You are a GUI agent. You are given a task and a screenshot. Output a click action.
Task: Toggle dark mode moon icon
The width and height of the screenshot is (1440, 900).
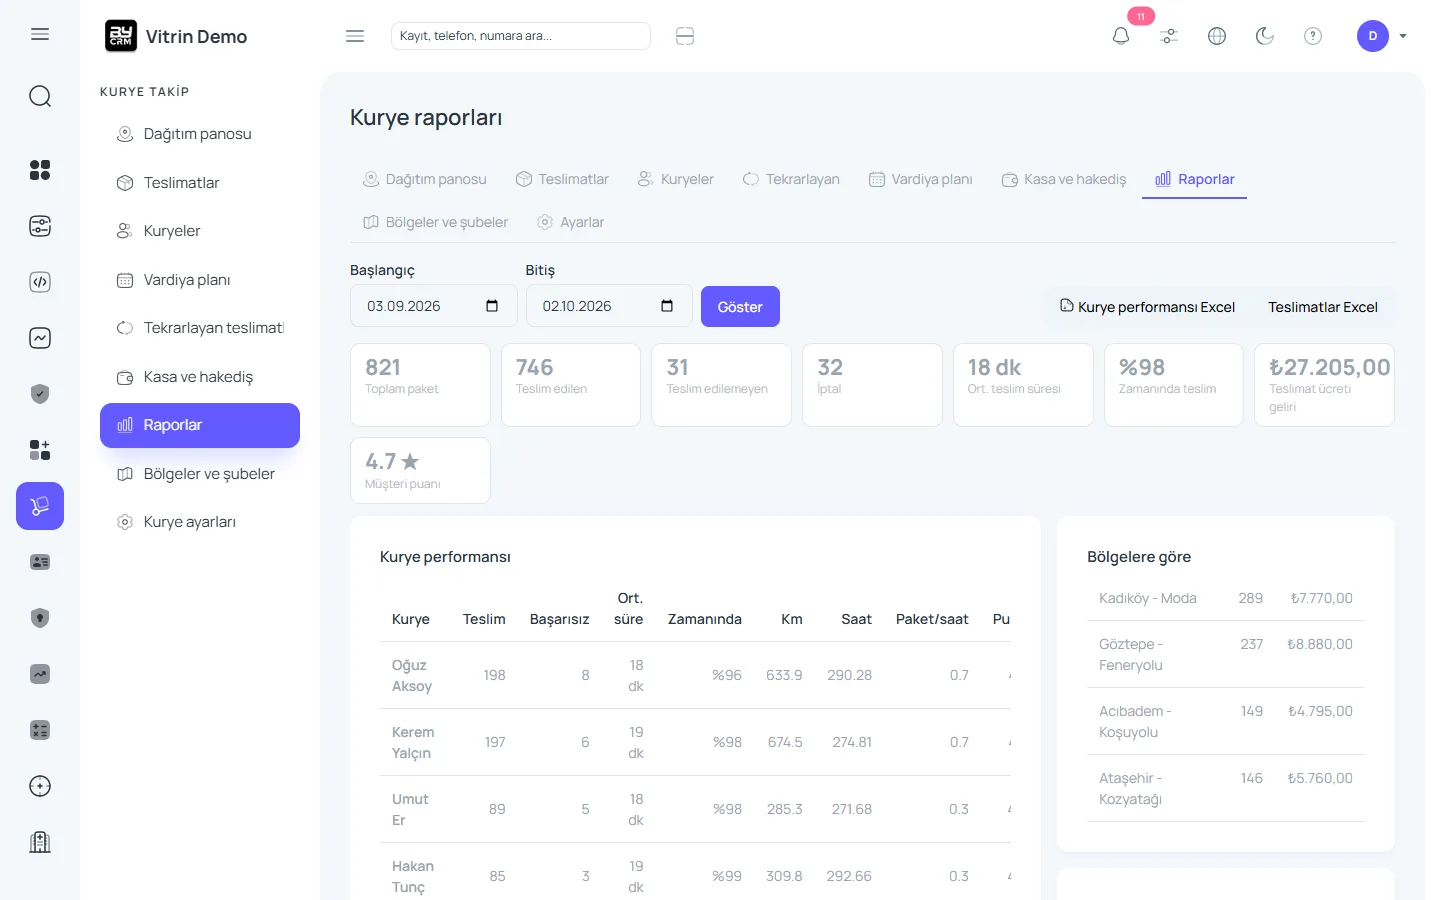pos(1265,36)
